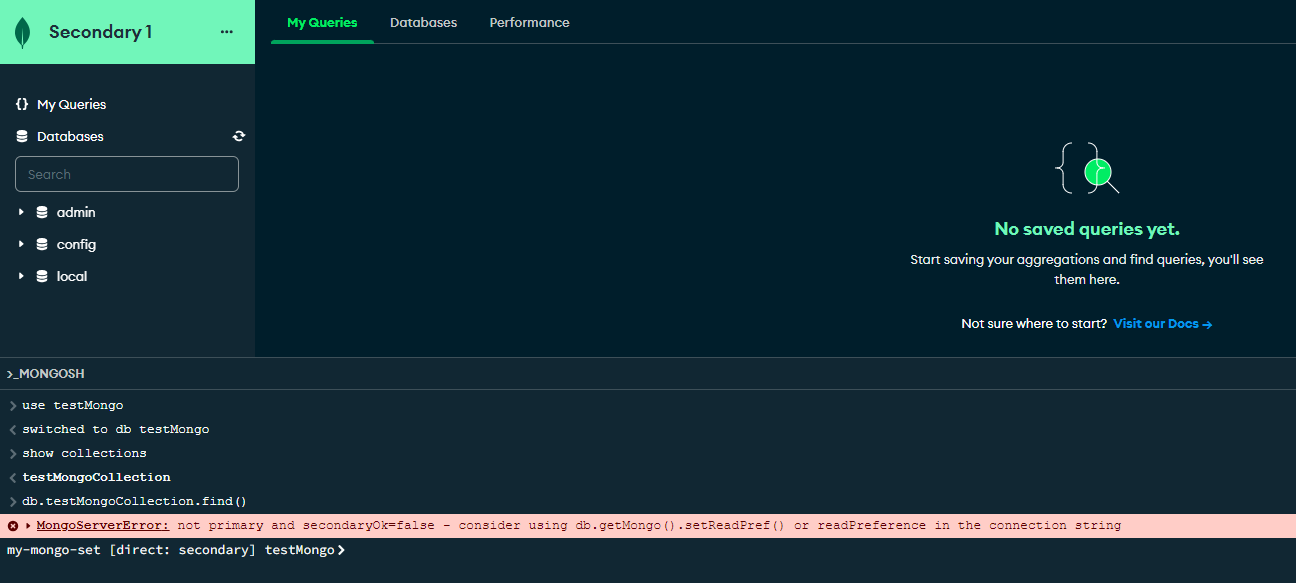Image resolution: width=1296 pixels, height=583 pixels.
Task: Click the config database icon
Action: pos(42,244)
